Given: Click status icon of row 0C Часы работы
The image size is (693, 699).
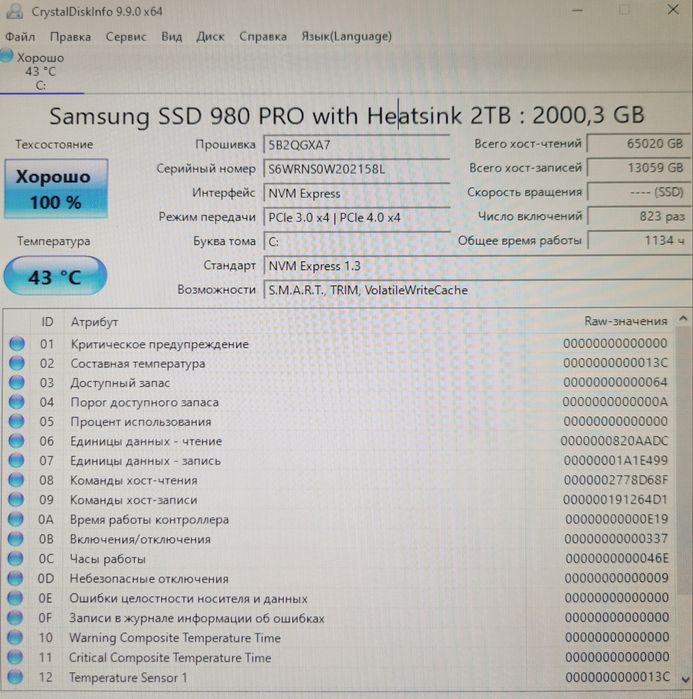Looking at the screenshot, I should (15, 559).
